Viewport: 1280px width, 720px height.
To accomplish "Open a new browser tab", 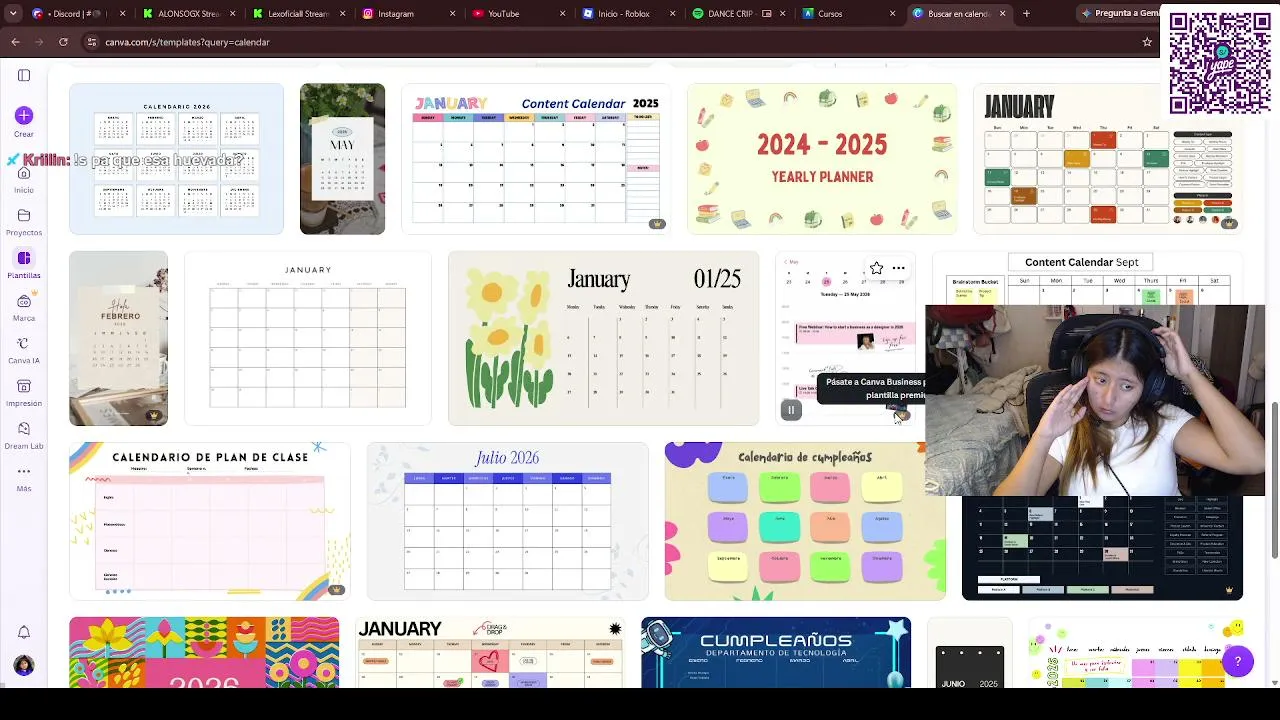I will point(1026,14).
